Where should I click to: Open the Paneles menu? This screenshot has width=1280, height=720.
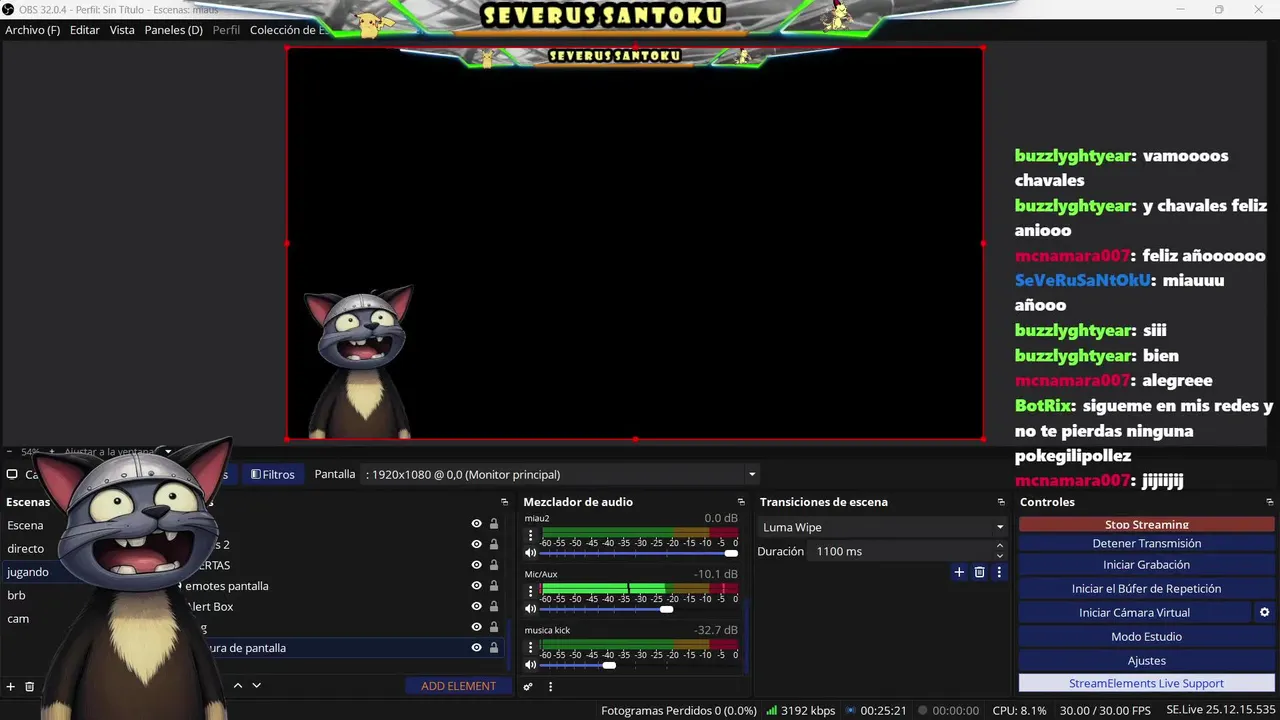pos(174,30)
